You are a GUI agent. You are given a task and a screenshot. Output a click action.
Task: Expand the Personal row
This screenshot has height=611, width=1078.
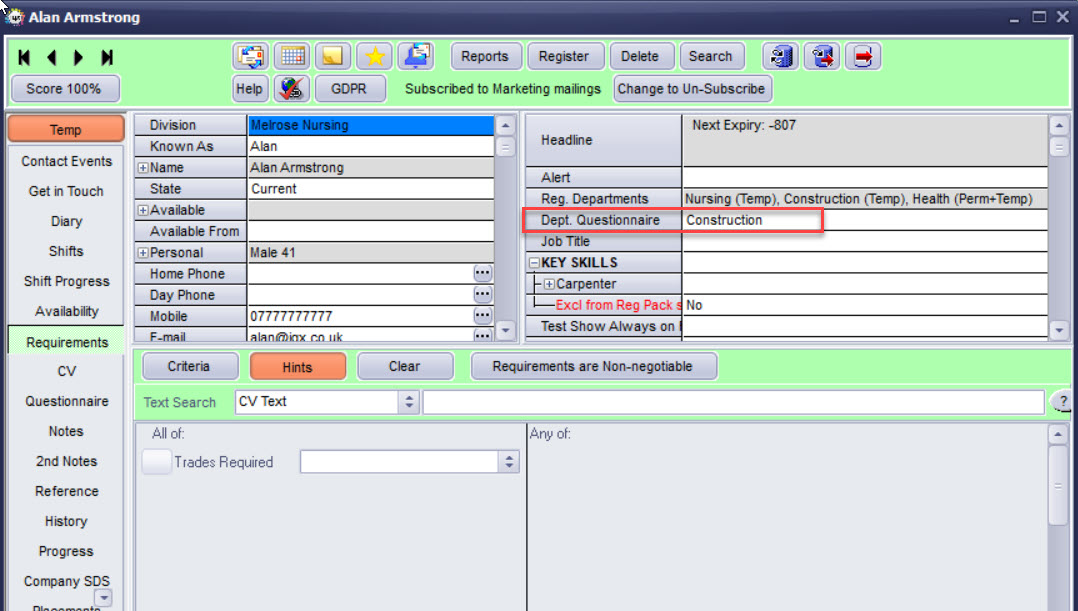(143, 253)
